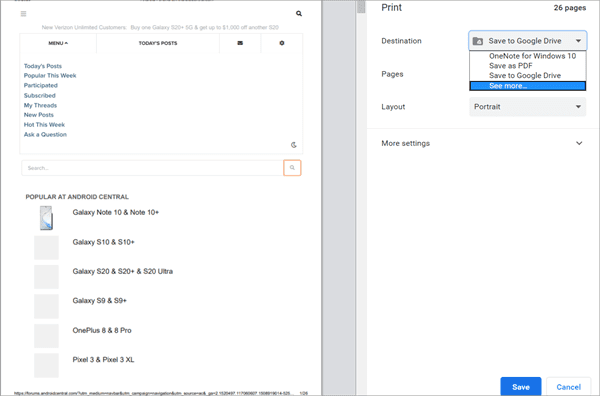Click the orange search button icon
This screenshot has width=600, height=396.
tap(292, 168)
